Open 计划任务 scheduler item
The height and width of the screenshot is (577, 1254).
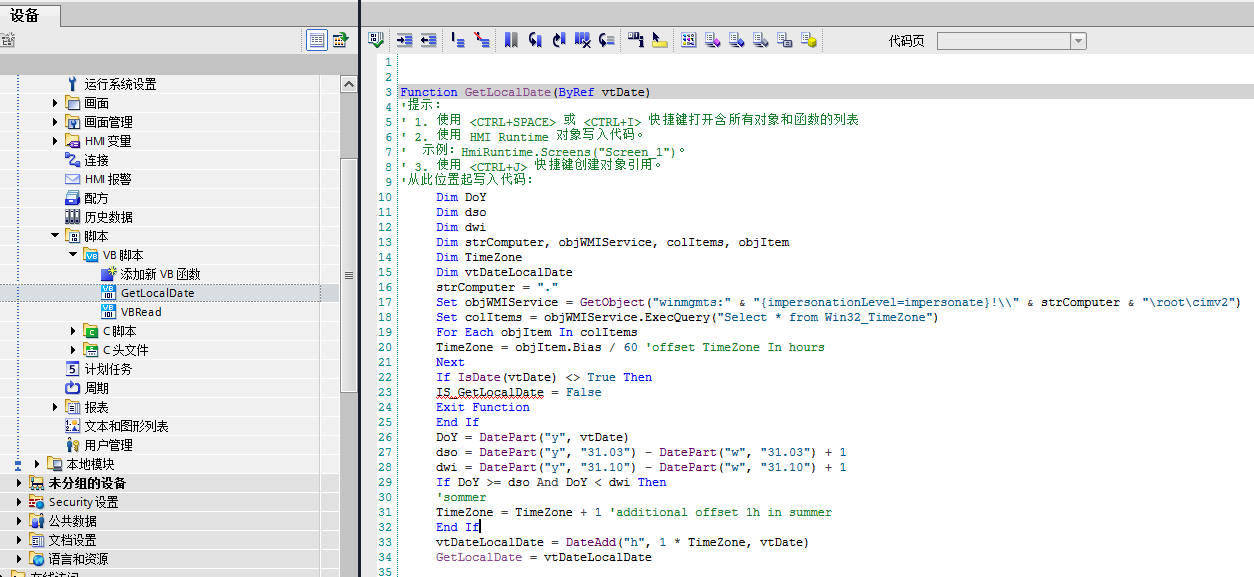pyautogui.click(x=108, y=369)
